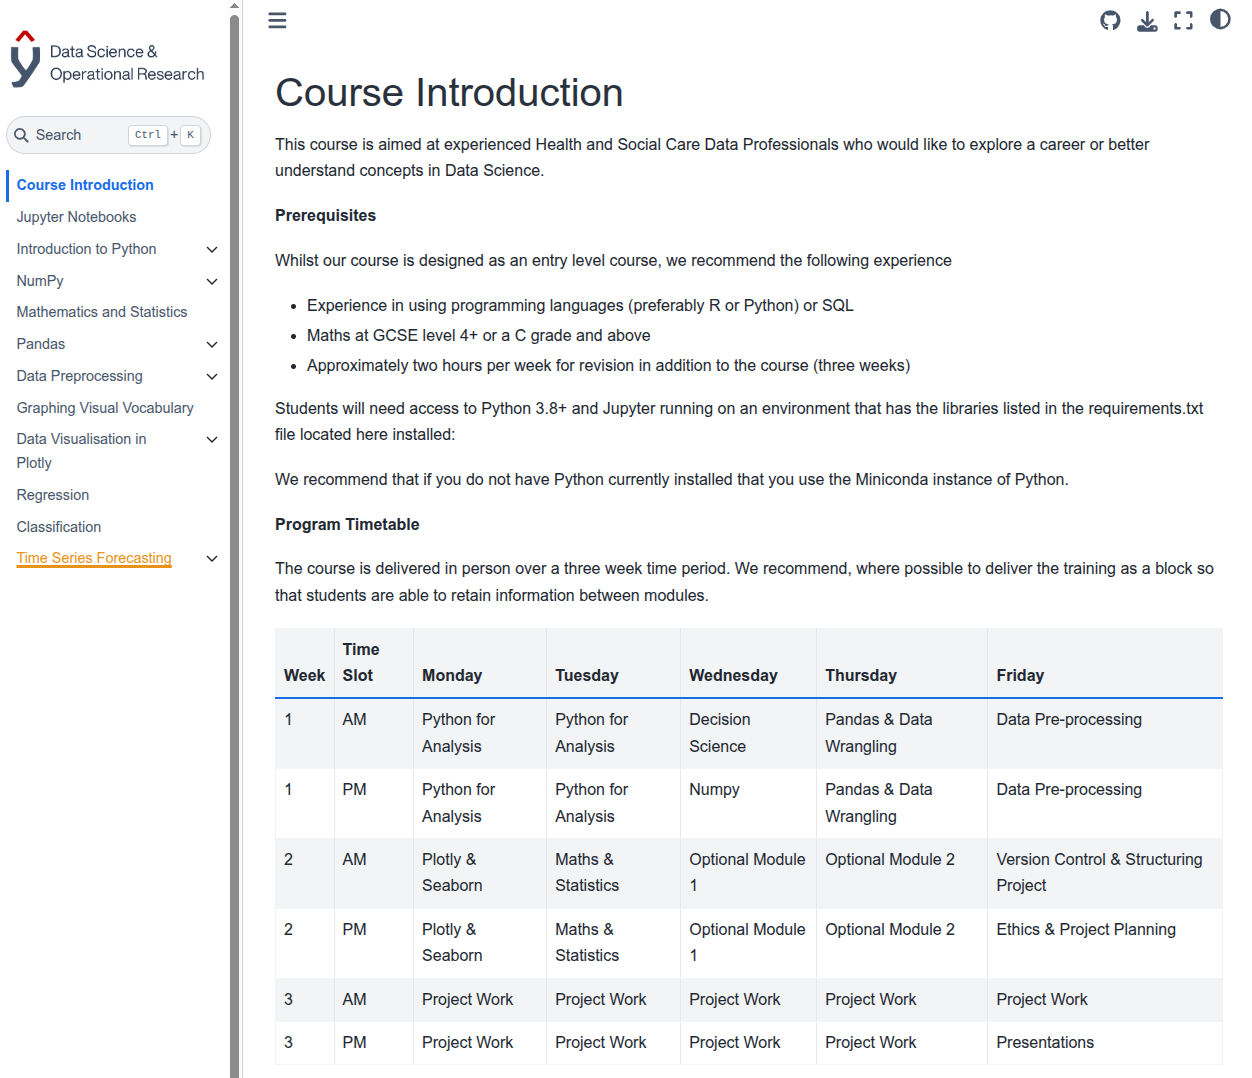
Task: Open the Jupyter Notebooks page
Action: coord(76,217)
